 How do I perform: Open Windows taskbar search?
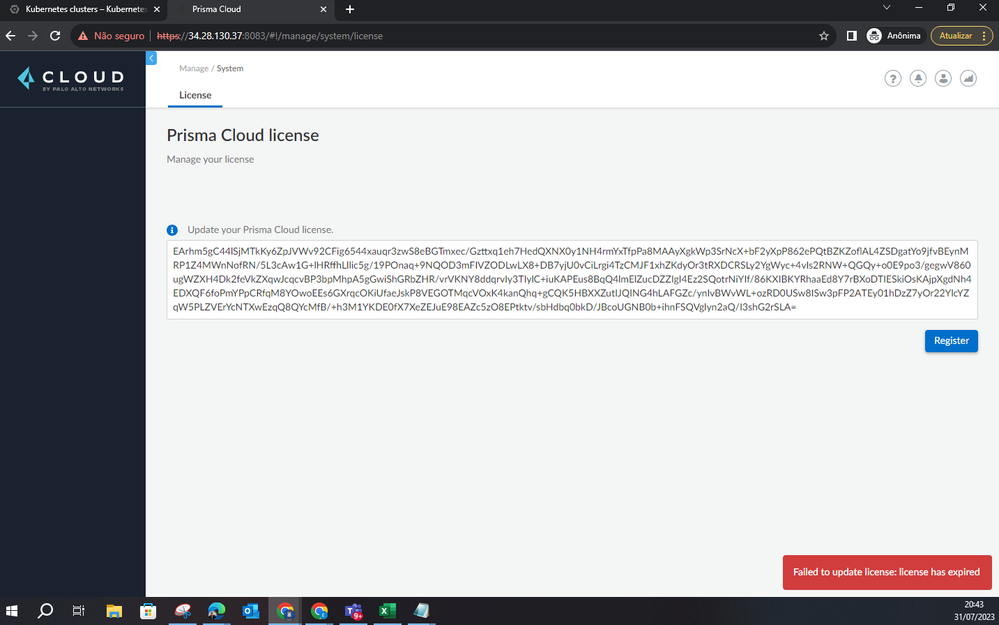[x=45, y=611]
